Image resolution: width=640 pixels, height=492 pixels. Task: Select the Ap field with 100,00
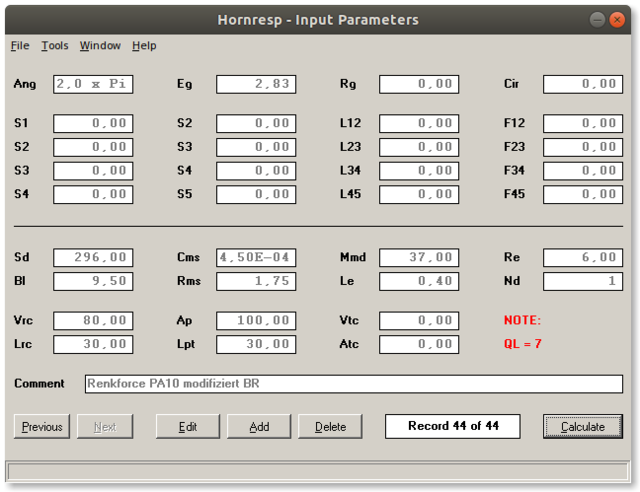256,321
